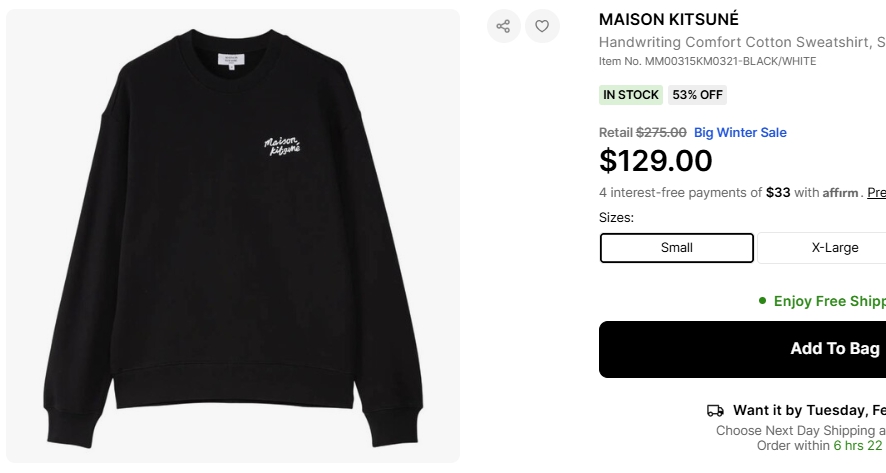886x473 pixels.
Task: Click the green free shipping dot
Action: coord(762,301)
